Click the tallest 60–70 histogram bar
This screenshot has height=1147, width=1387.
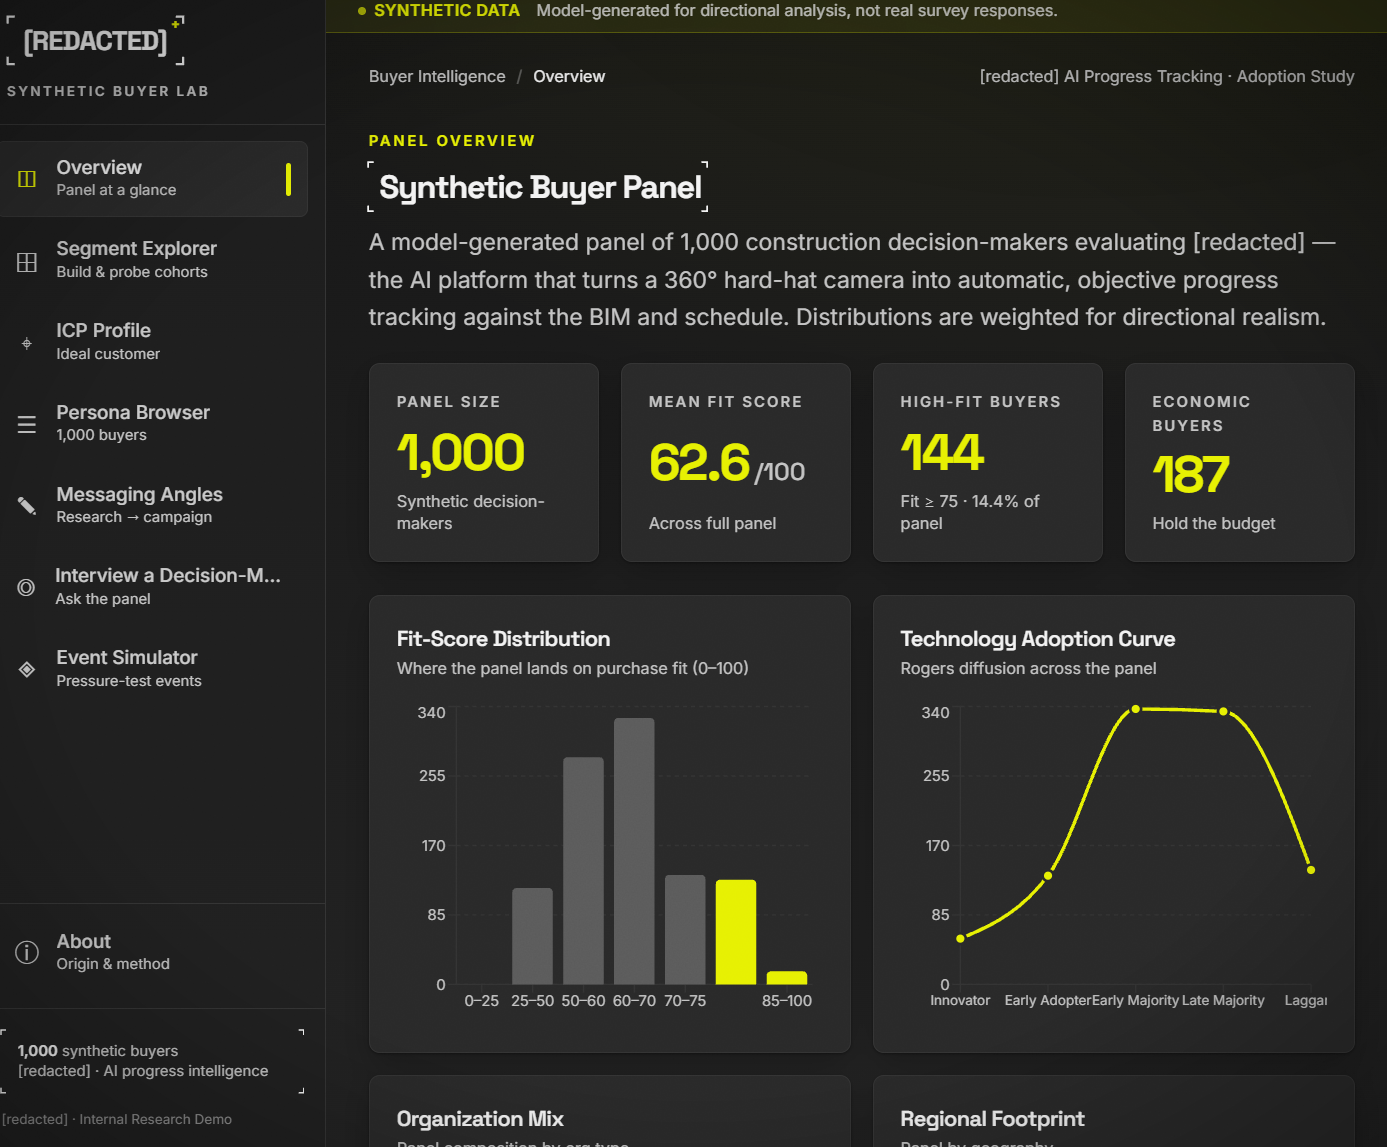(x=634, y=851)
